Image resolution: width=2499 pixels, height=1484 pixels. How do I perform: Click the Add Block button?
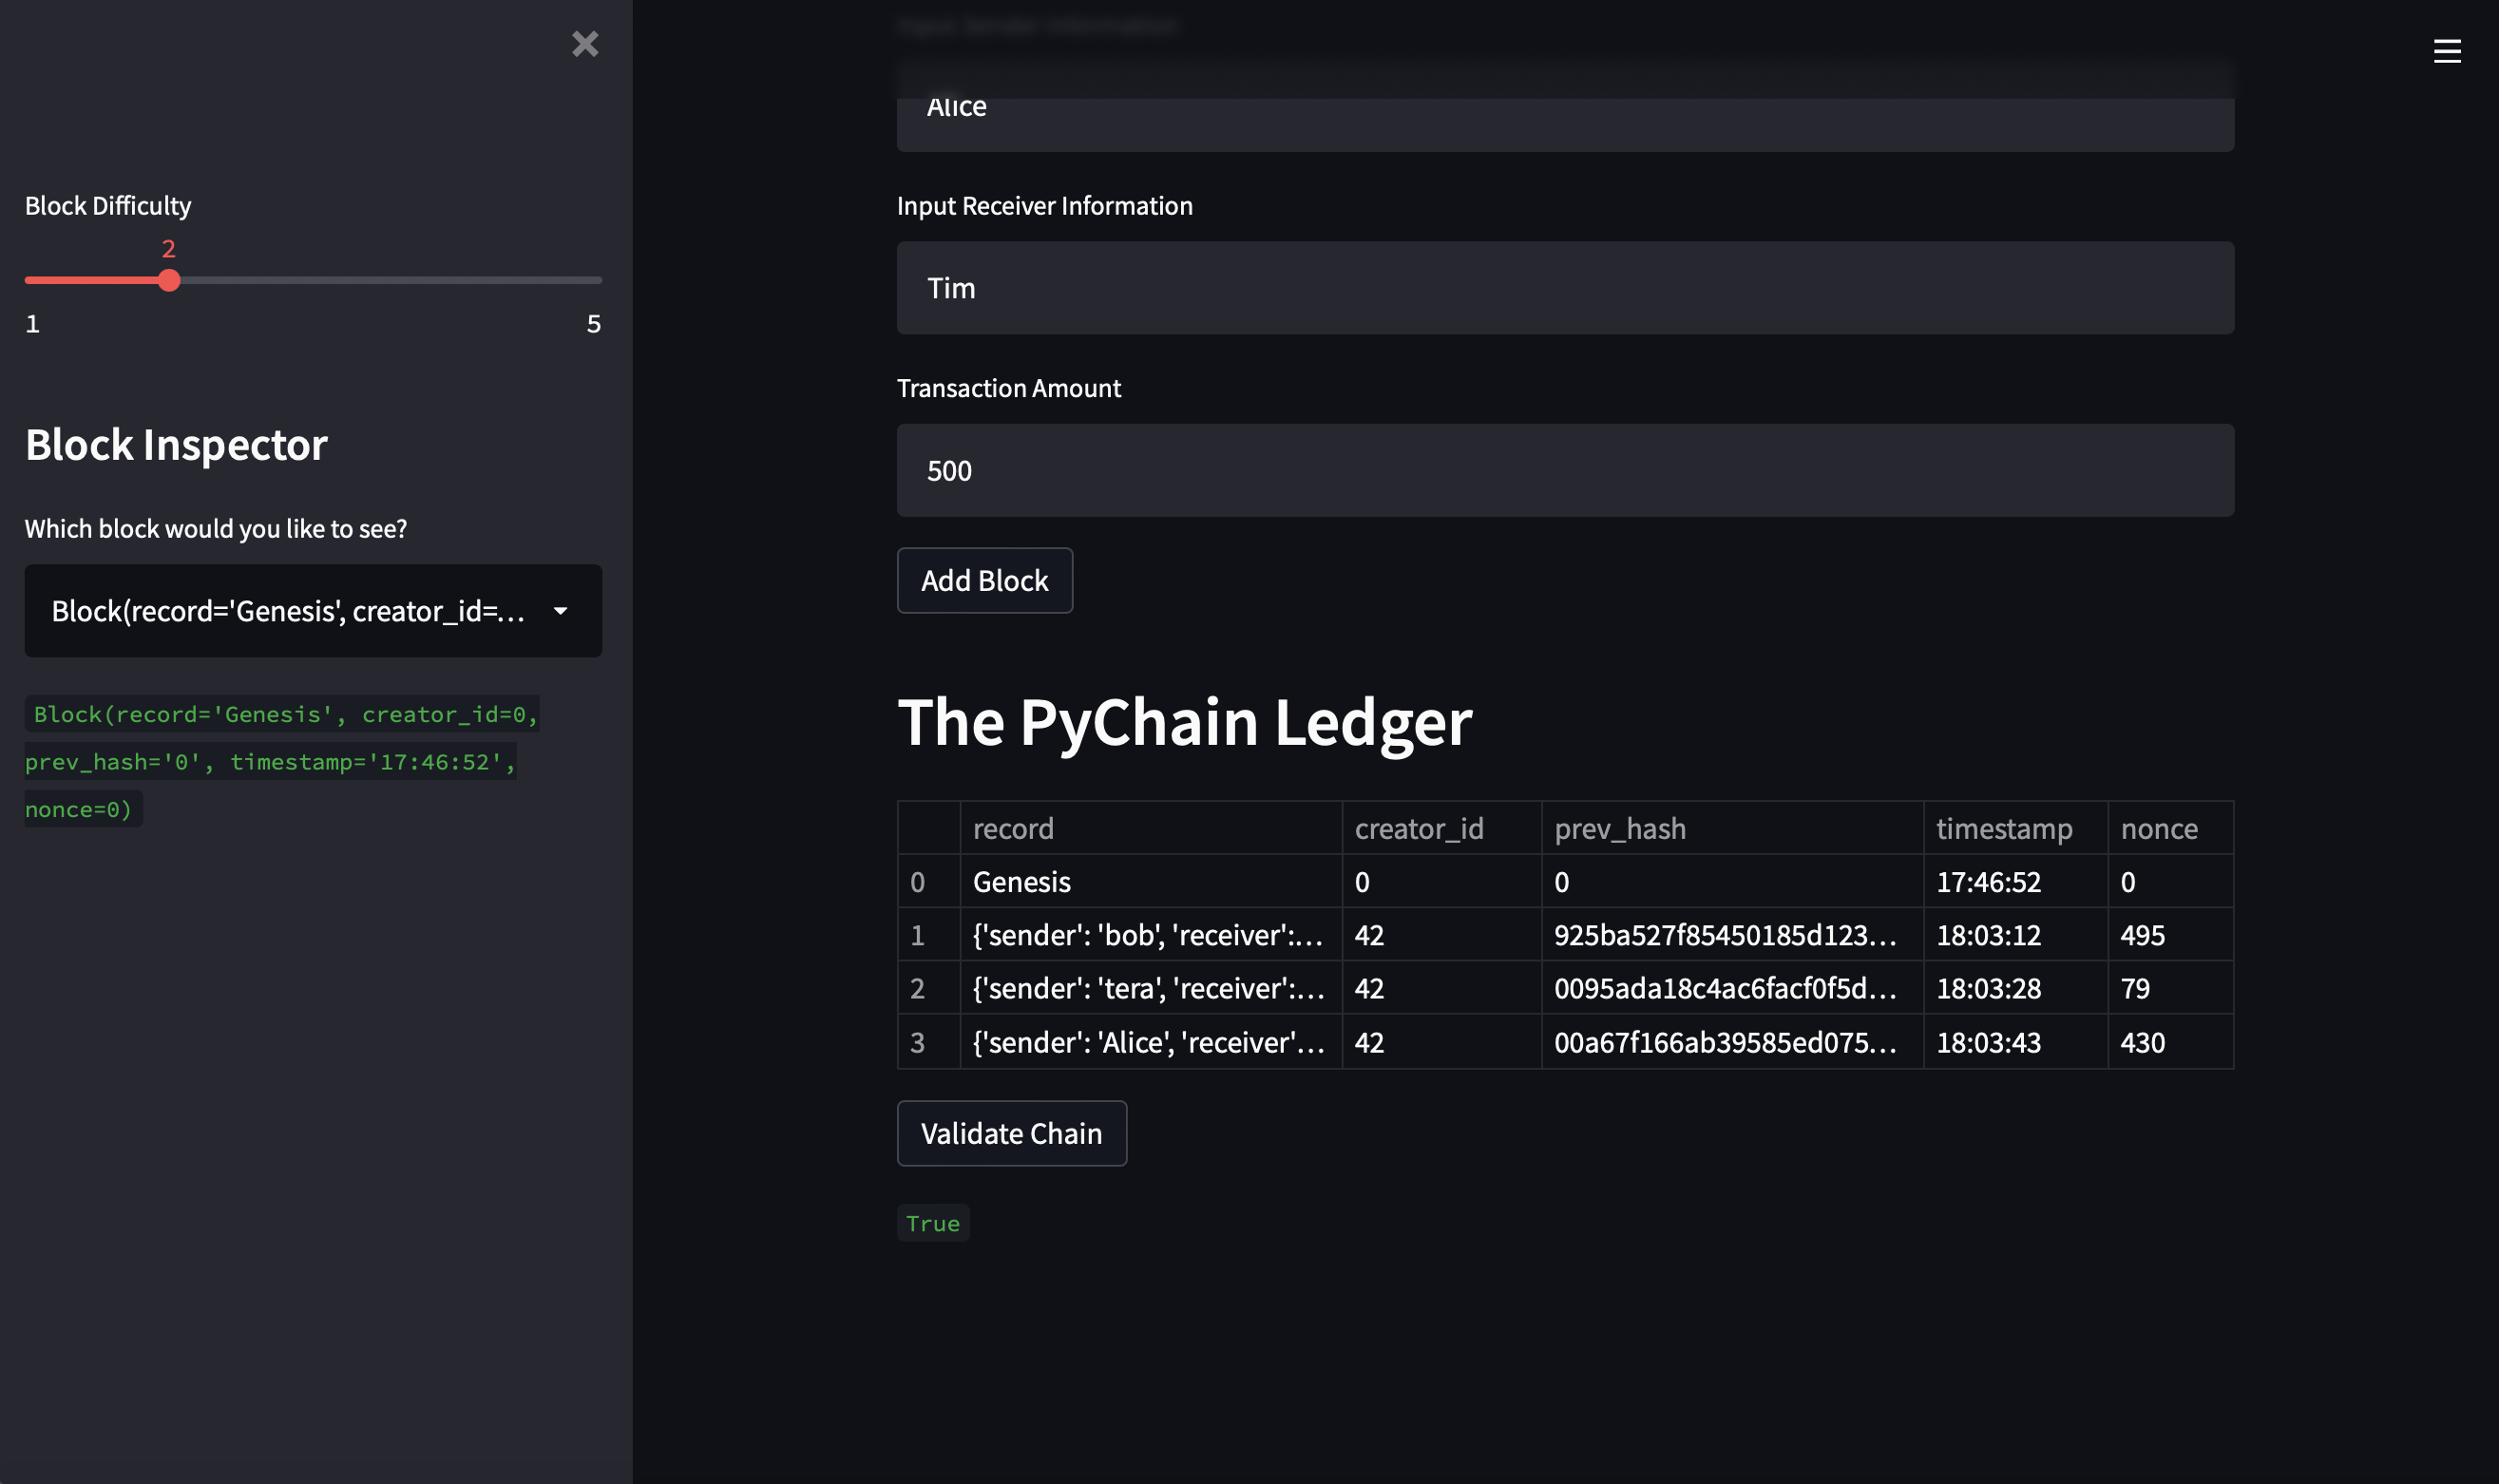[984, 580]
